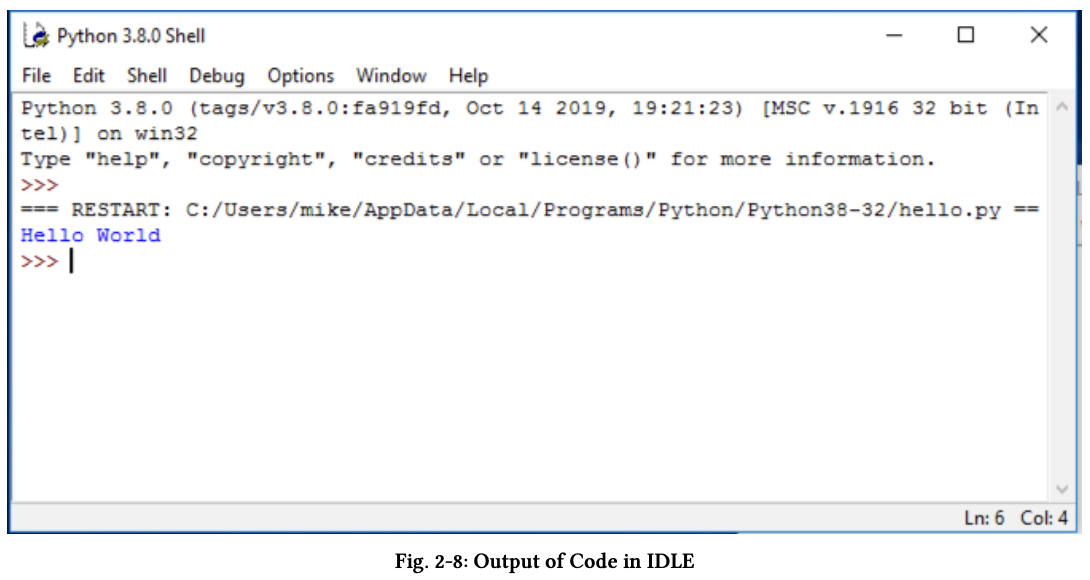This screenshot has height=580, width=1090.
Task: Maximize the Python Shell window
Action: 965,36
